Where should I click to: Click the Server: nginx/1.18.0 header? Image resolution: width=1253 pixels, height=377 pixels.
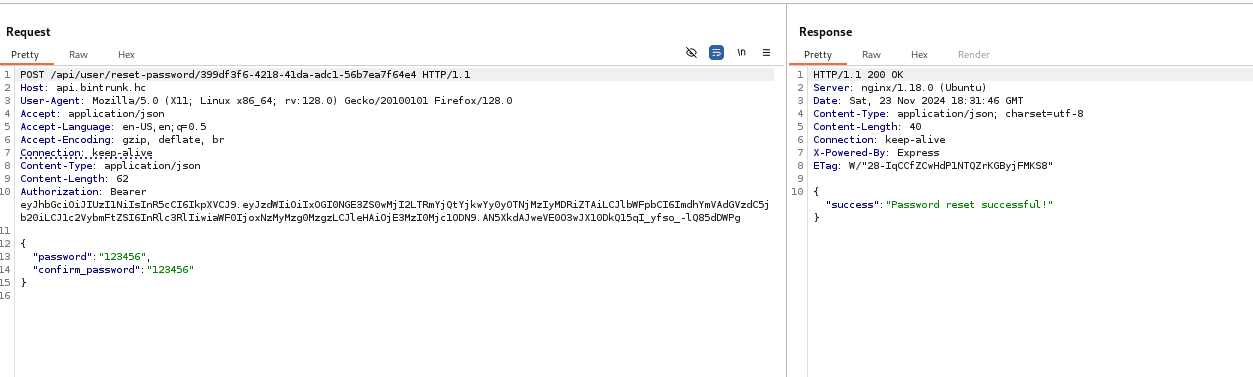coord(900,88)
